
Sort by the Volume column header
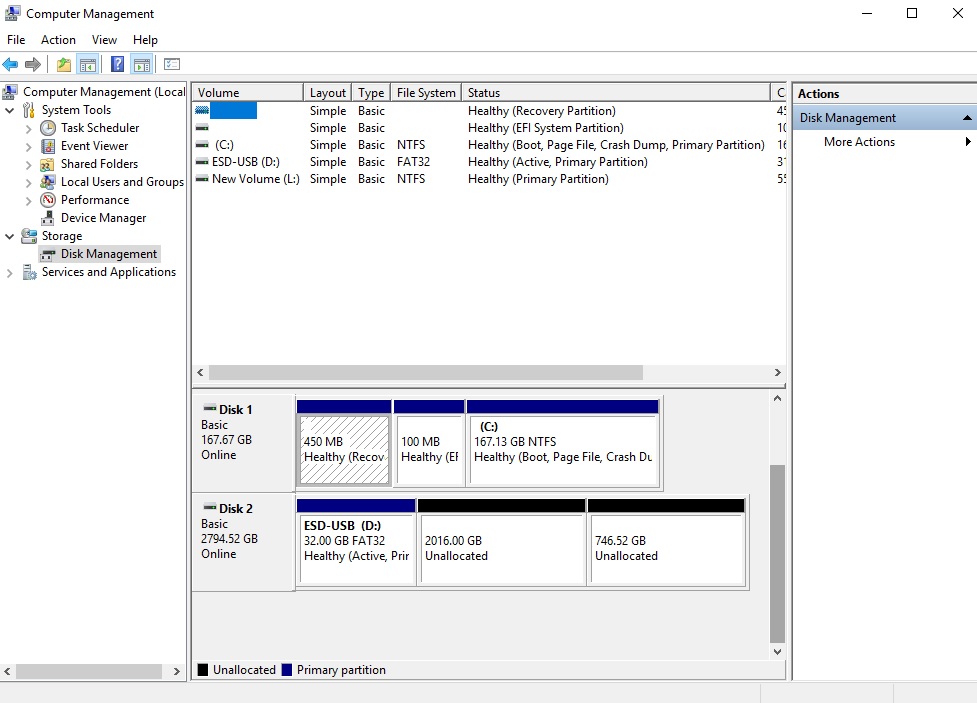click(247, 92)
